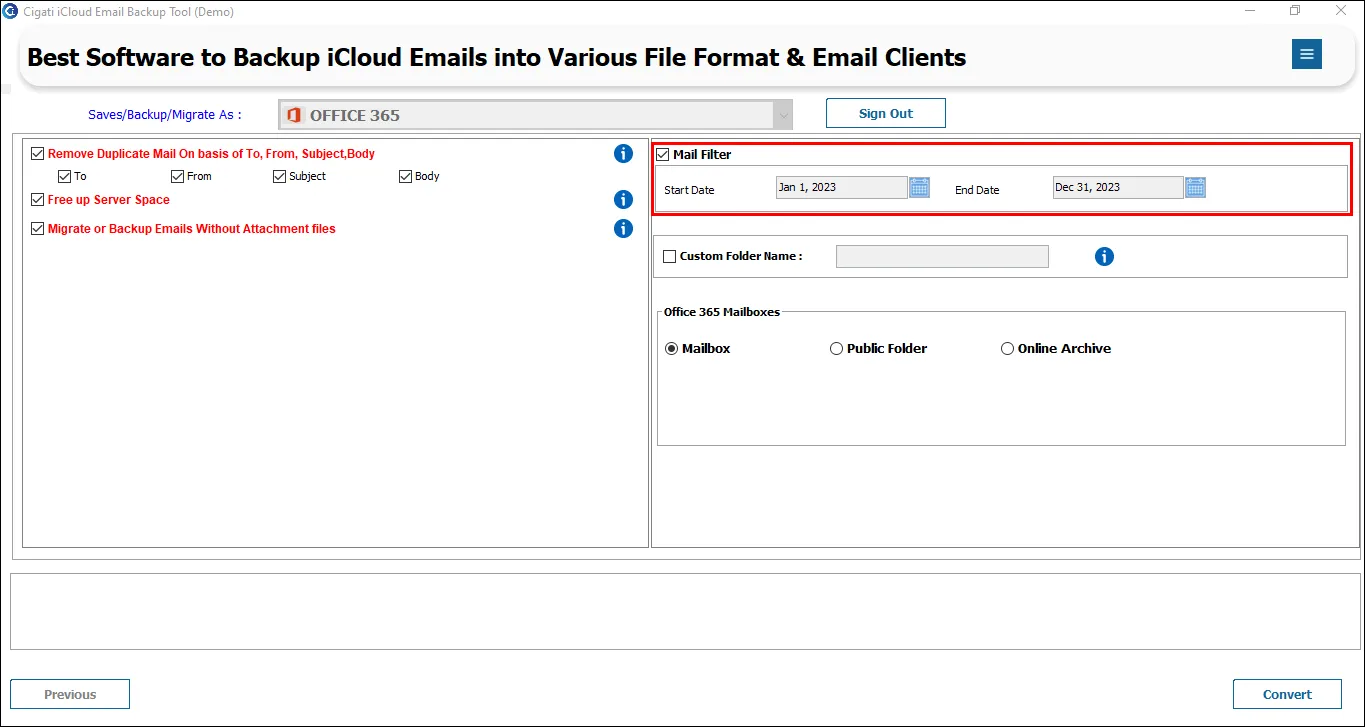Uncheck the Mail Filter checkbox

662,155
